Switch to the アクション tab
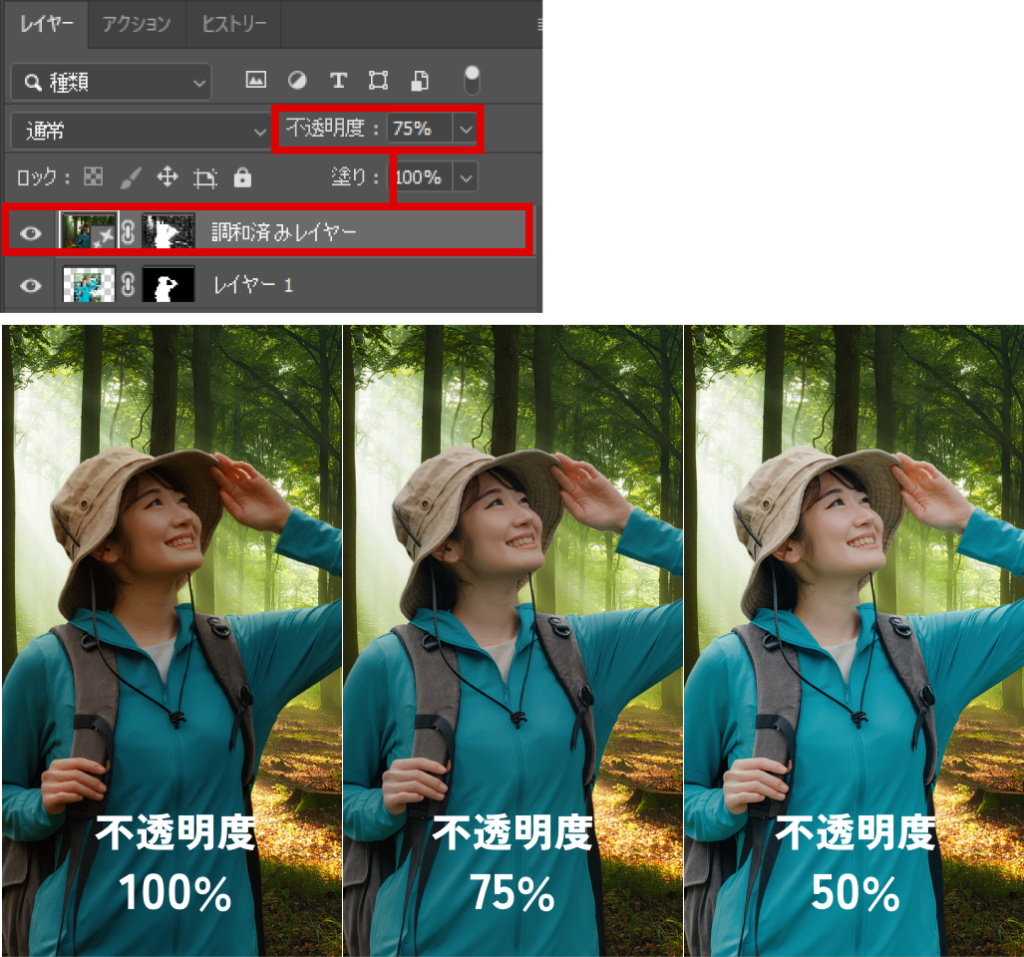This screenshot has width=1024, height=957. [x=136, y=24]
